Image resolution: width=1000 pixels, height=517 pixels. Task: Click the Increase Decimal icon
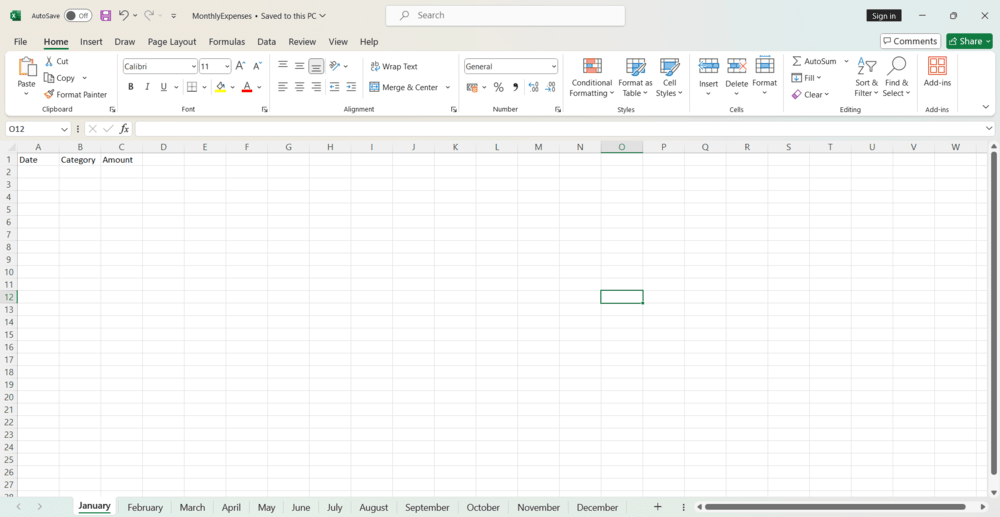[x=534, y=87]
